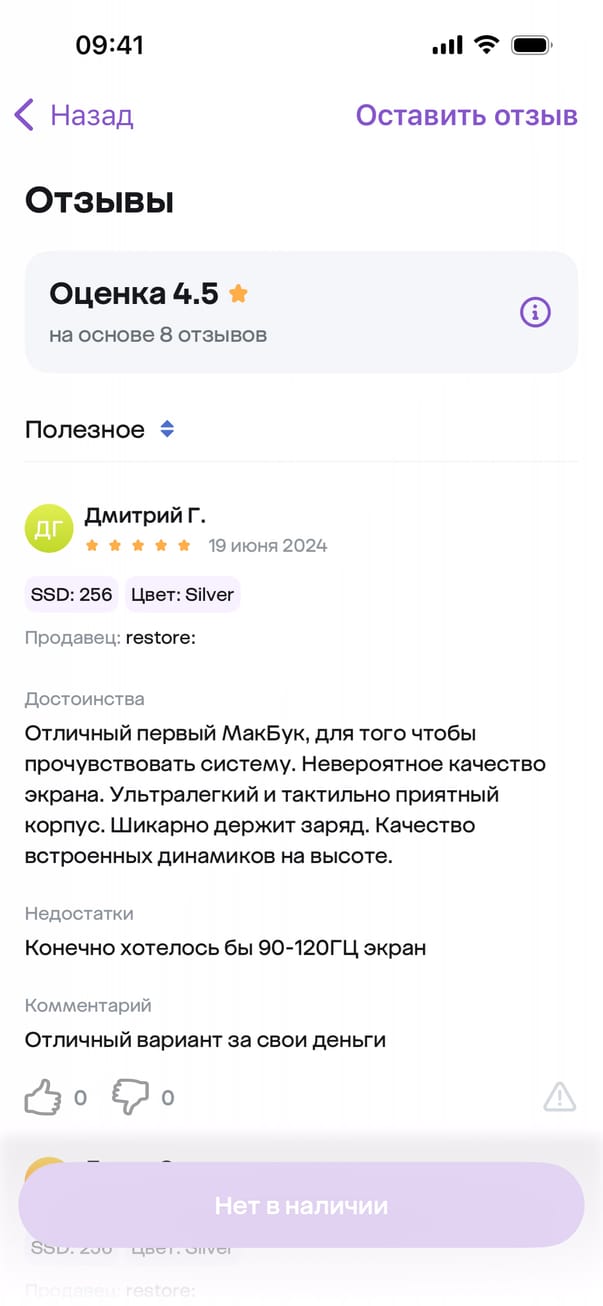Dislike the review with thumbs down
The height and width of the screenshot is (1306, 603).
pos(130,1097)
